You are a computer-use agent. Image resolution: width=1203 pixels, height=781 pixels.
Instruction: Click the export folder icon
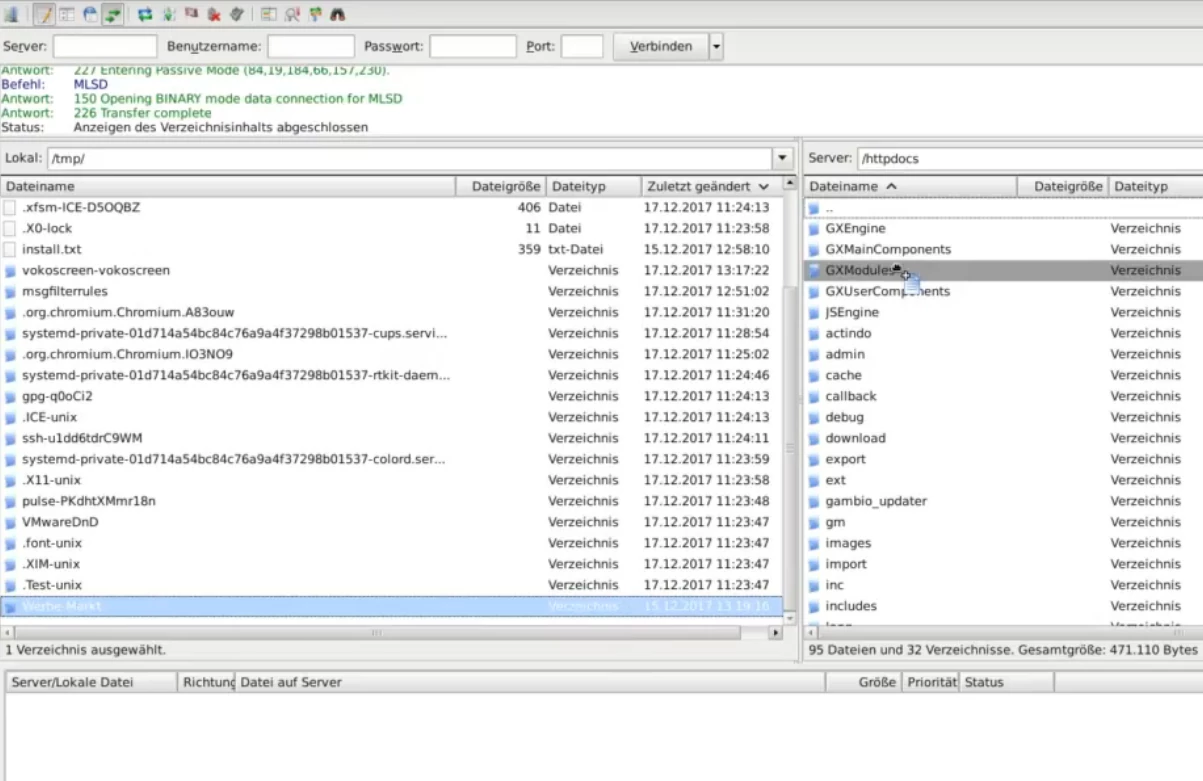pos(813,460)
